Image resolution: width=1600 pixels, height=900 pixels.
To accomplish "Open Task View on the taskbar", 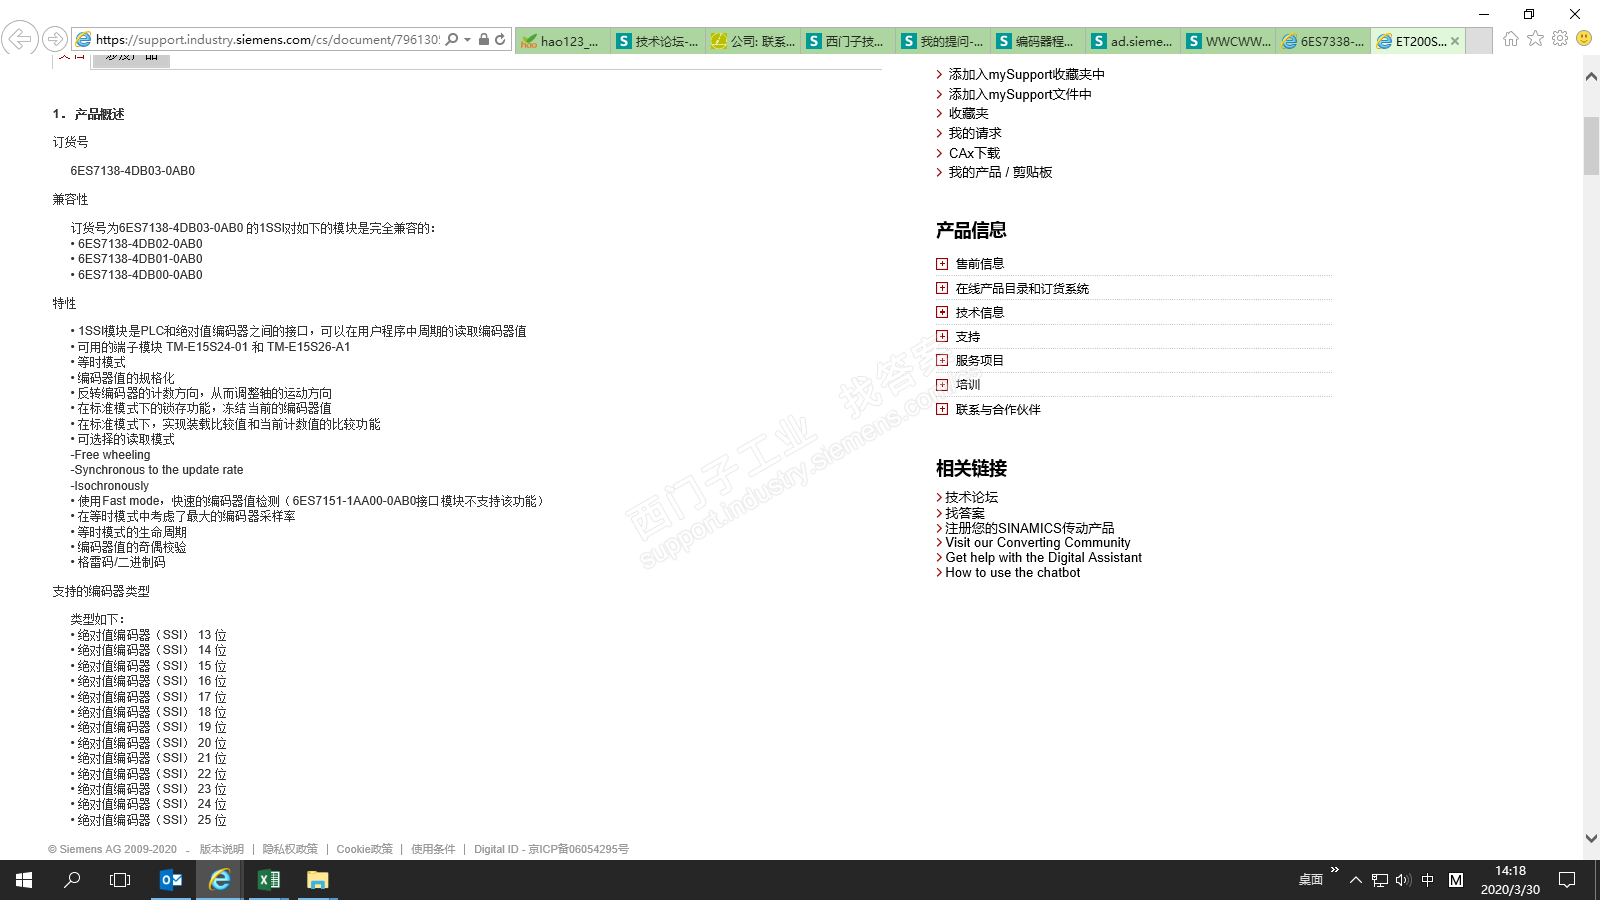I will [120, 880].
